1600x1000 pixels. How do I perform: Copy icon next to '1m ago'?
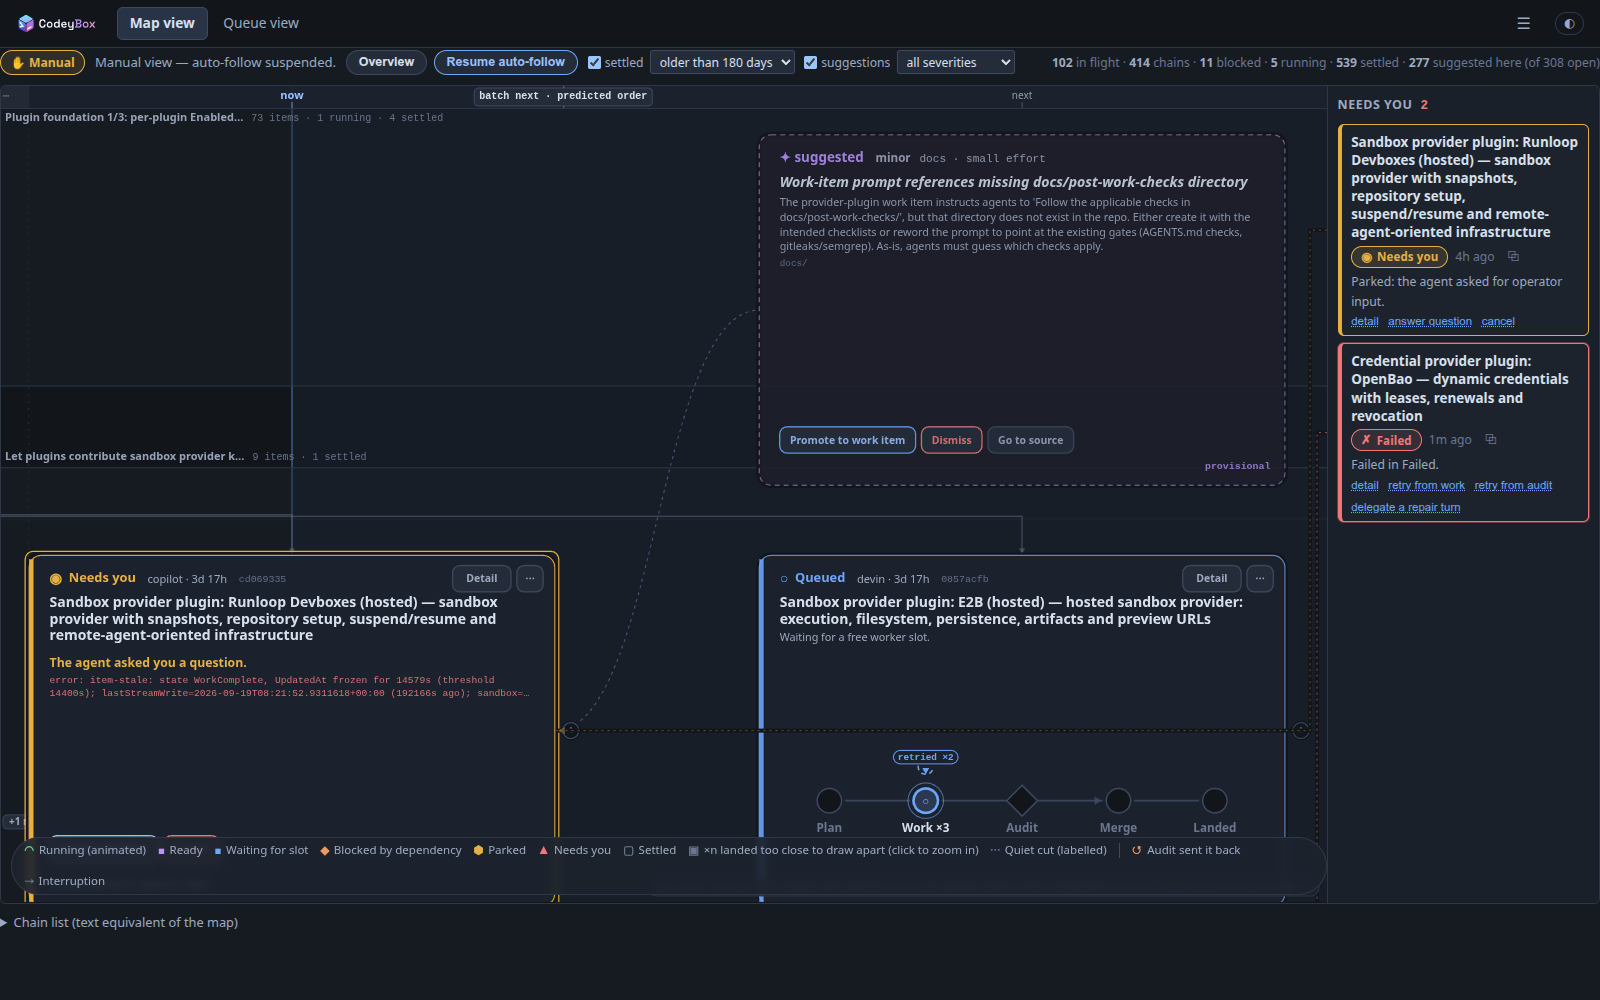pyautogui.click(x=1490, y=439)
